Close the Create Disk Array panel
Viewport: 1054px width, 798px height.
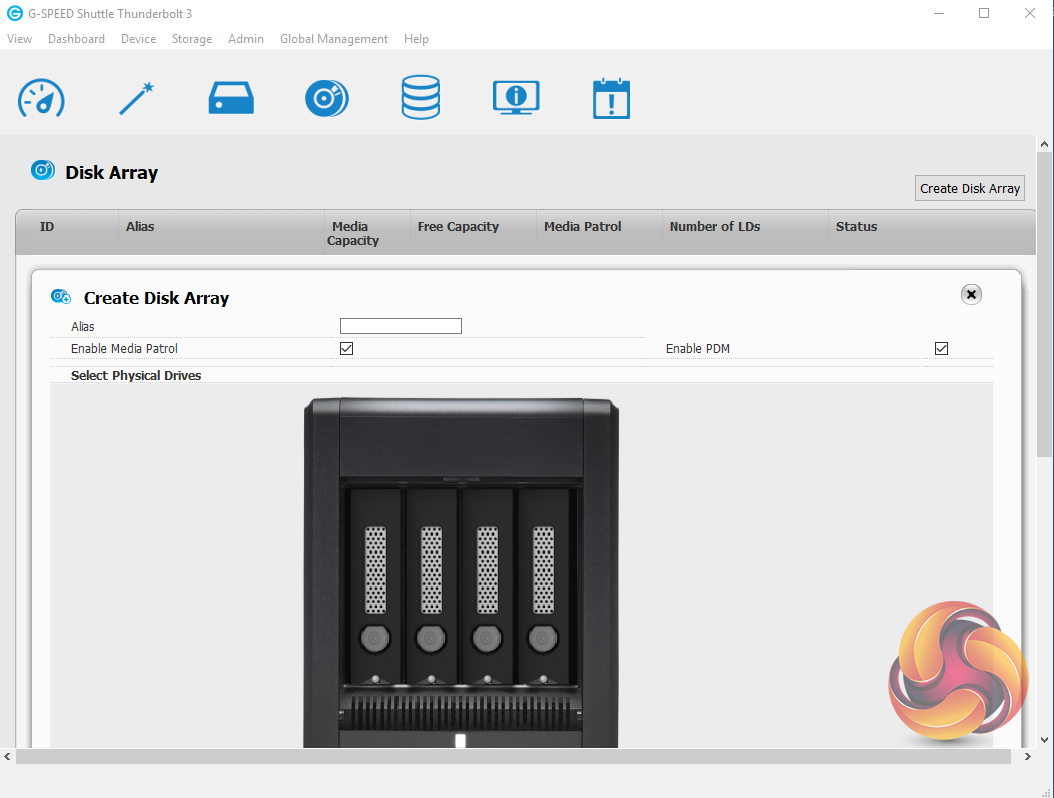pos(971,294)
